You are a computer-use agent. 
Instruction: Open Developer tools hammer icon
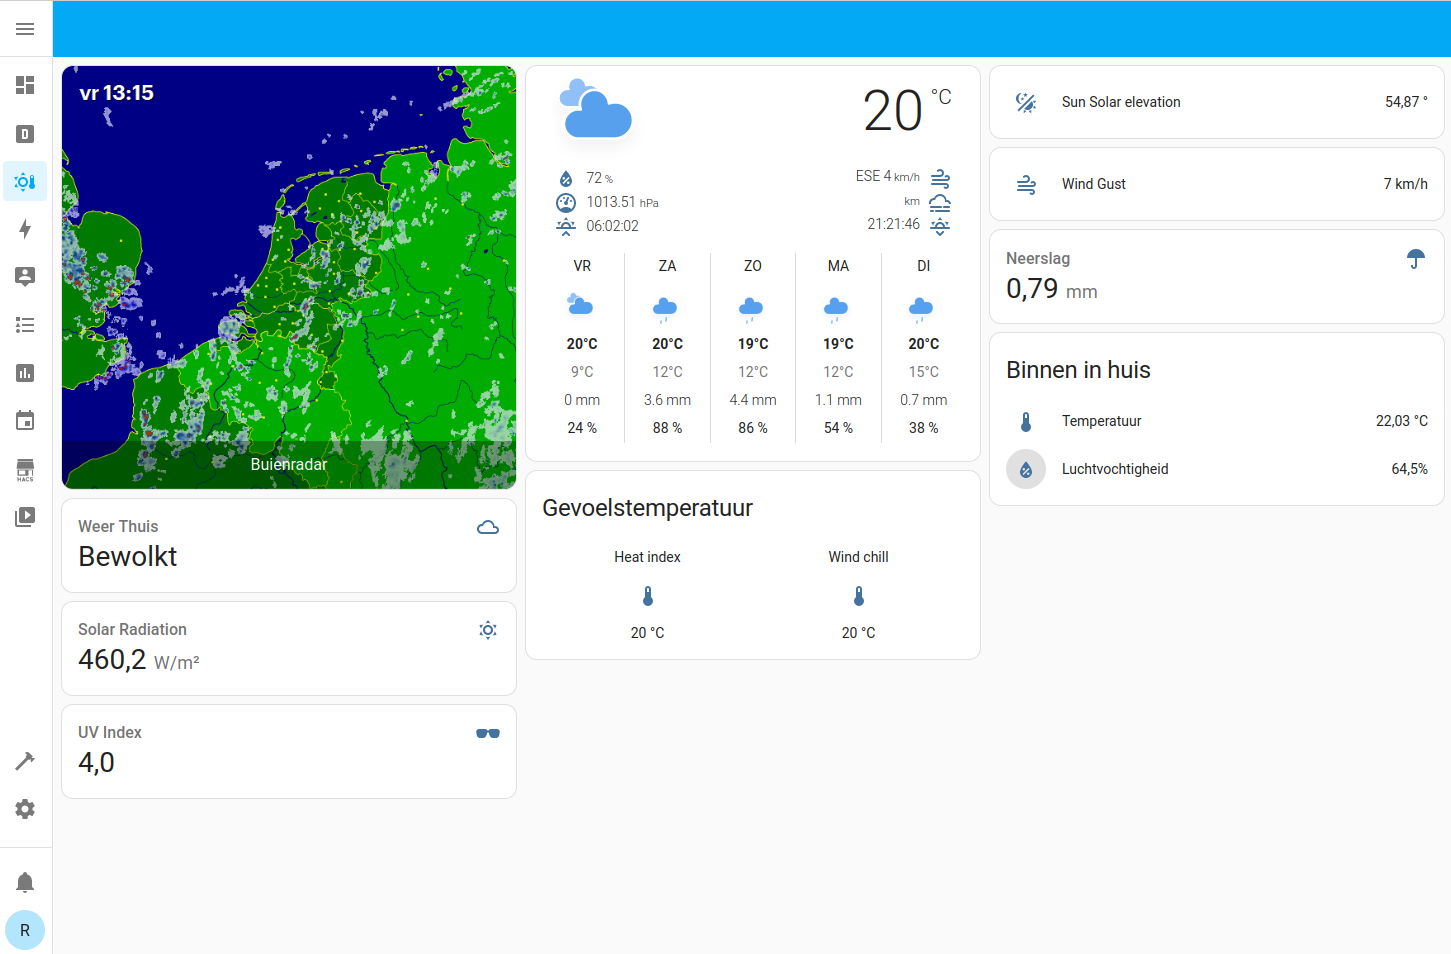[x=25, y=761]
